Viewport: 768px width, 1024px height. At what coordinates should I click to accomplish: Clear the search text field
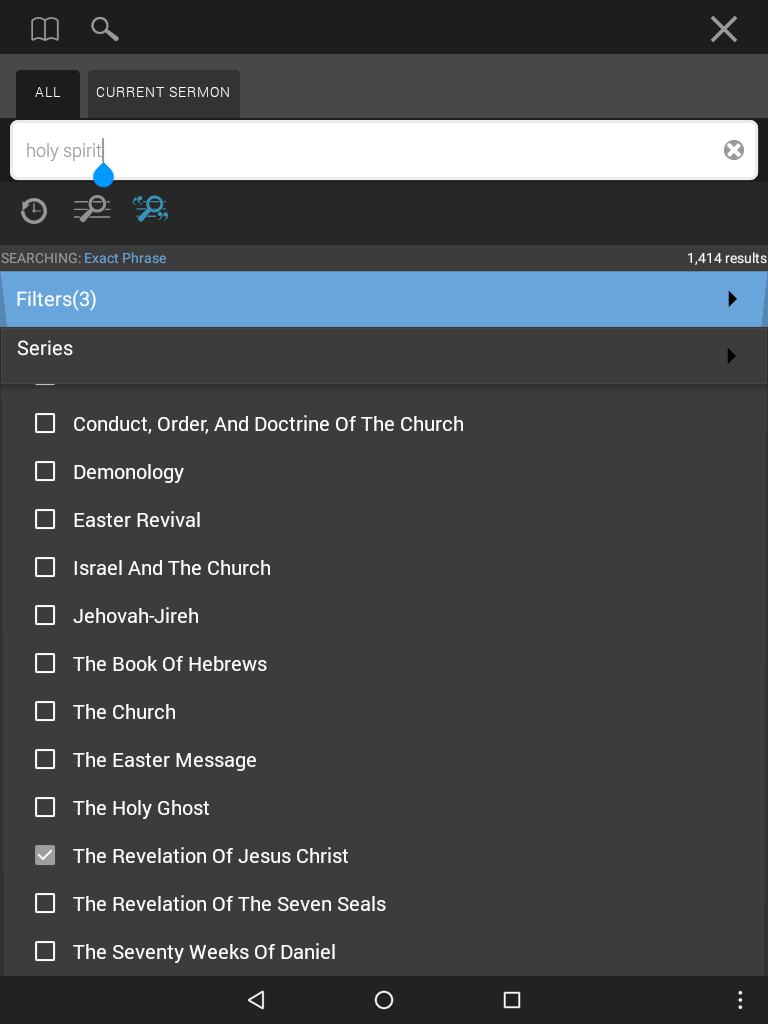pyautogui.click(x=734, y=150)
